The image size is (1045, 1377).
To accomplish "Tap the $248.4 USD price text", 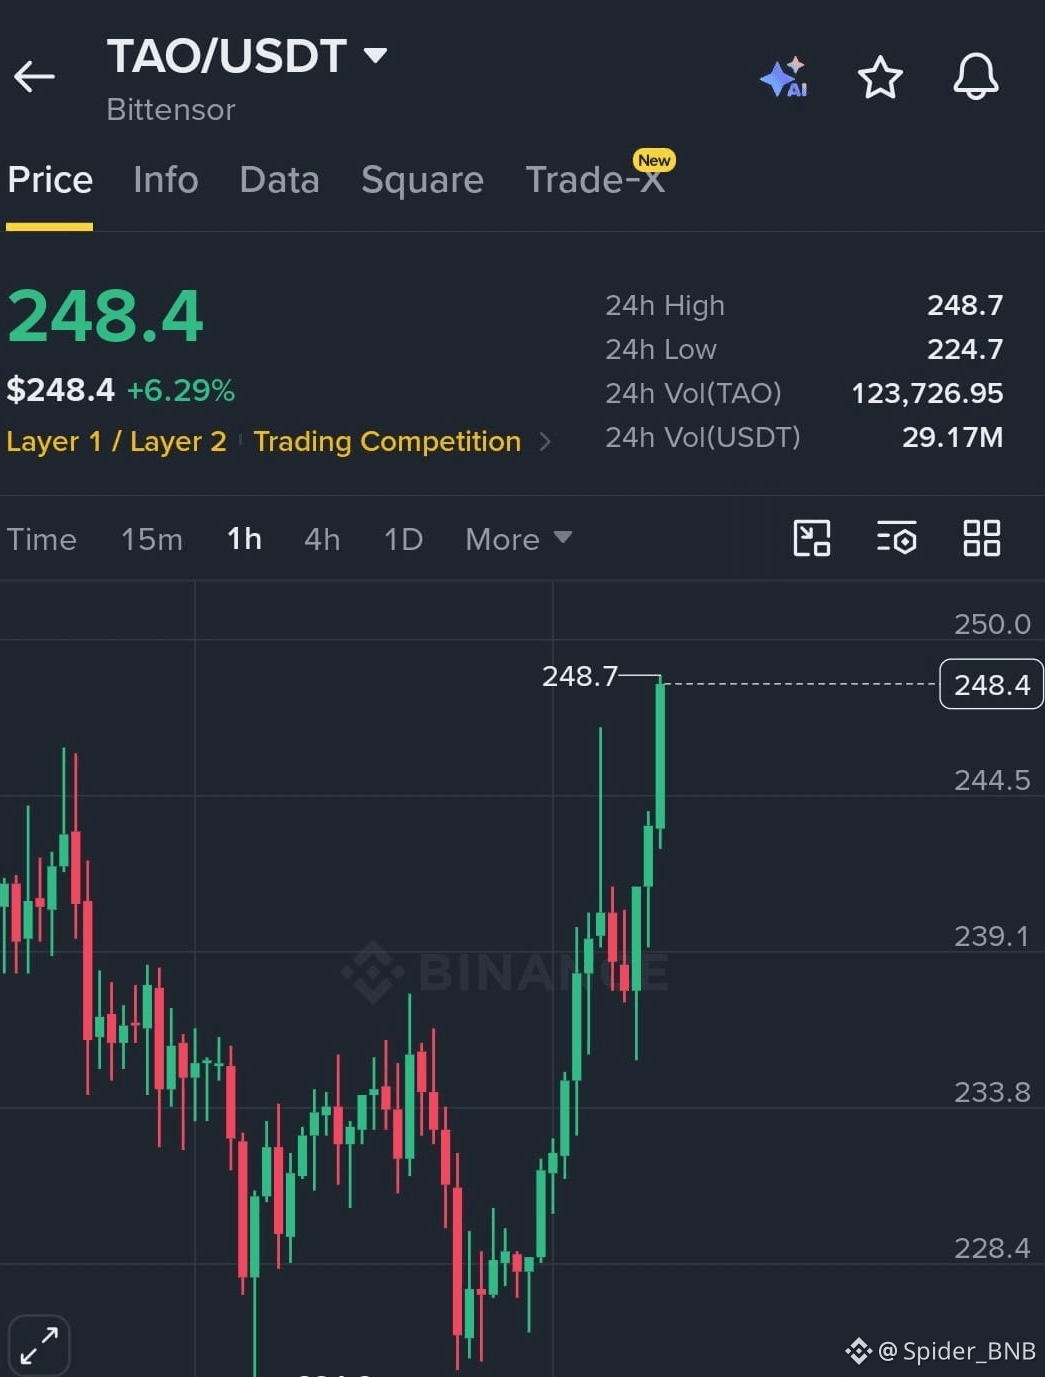I will (61, 390).
